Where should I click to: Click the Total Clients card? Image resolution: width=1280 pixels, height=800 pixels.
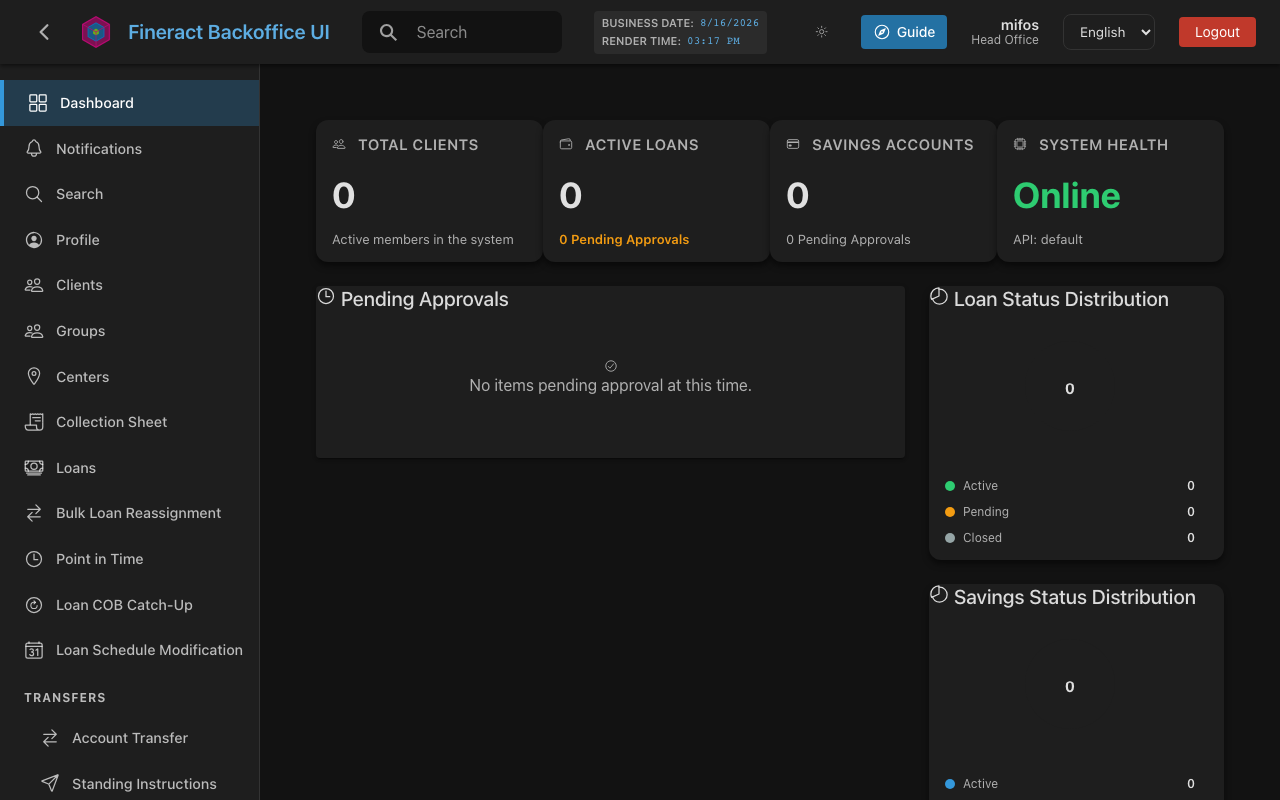pos(429,191)
